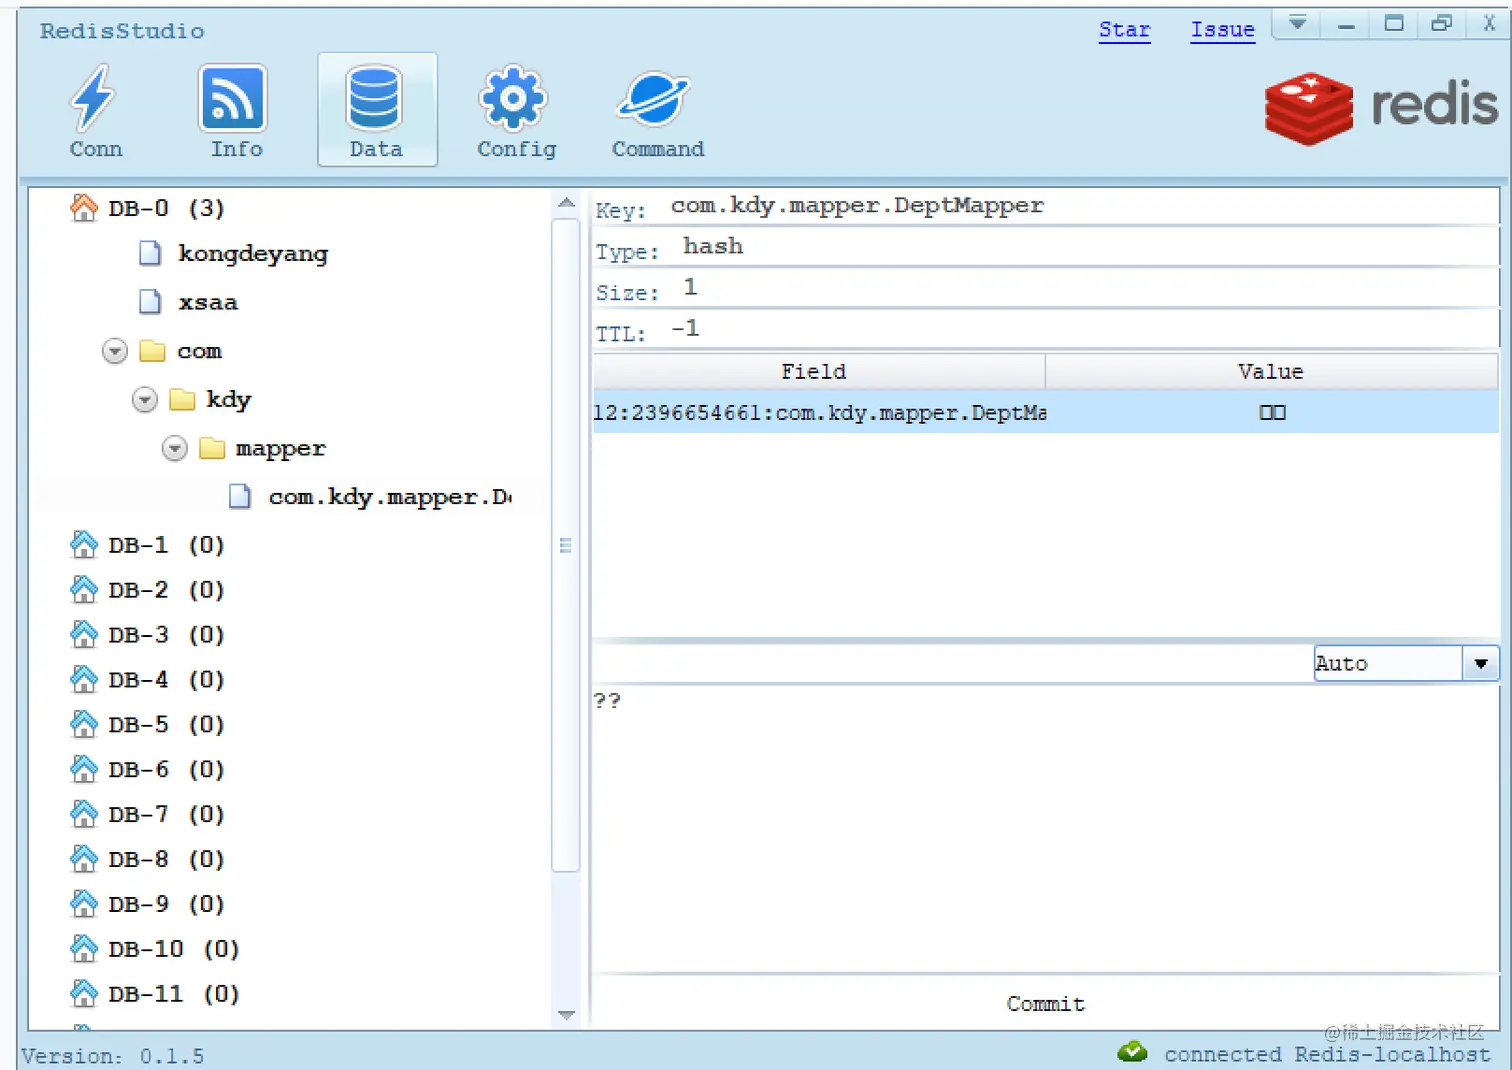Click the com folder icon
Image resolution: width=1512 pixels, height=1070 pixels.
tap(152, 351)
